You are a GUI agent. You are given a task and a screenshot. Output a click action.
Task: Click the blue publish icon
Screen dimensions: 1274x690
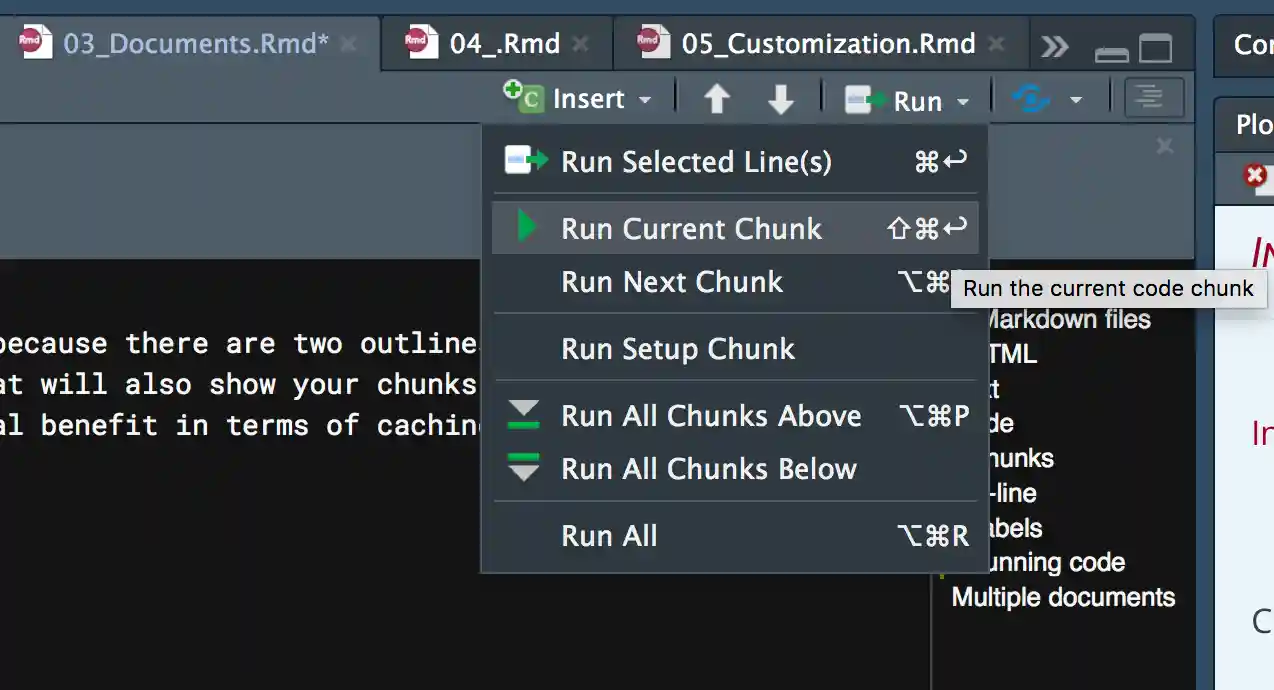click(x=1032, y=99)
